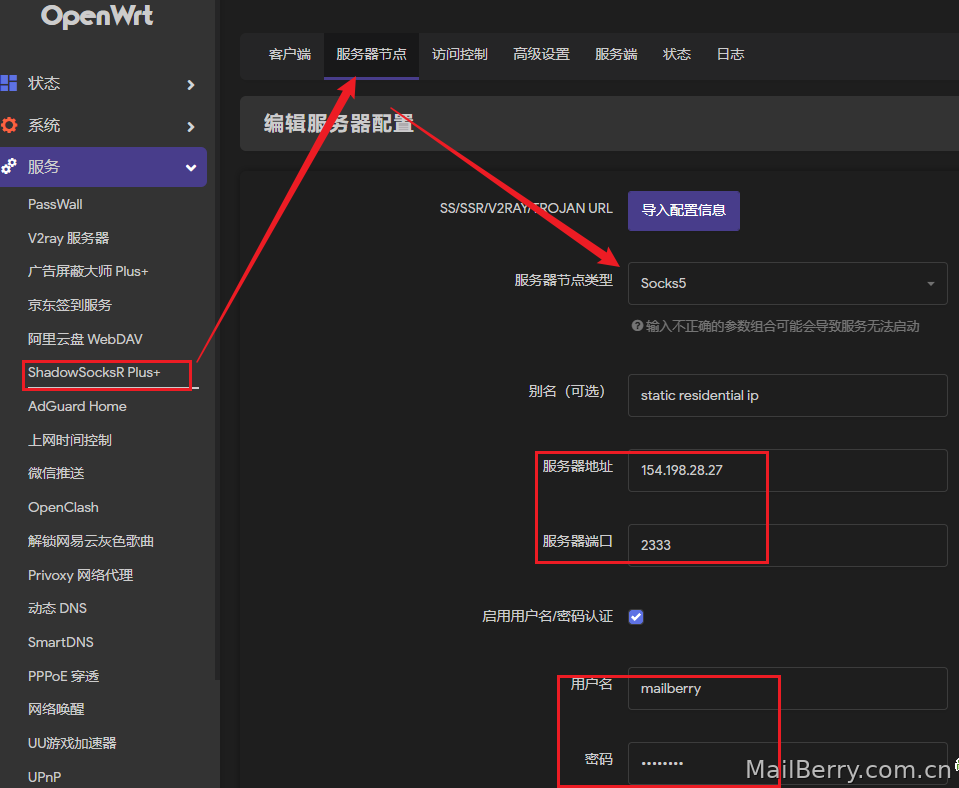The image size is (959, 788).
Task: Open V2ray 服务器 in the sidebar
Action: tap(68, 238)
